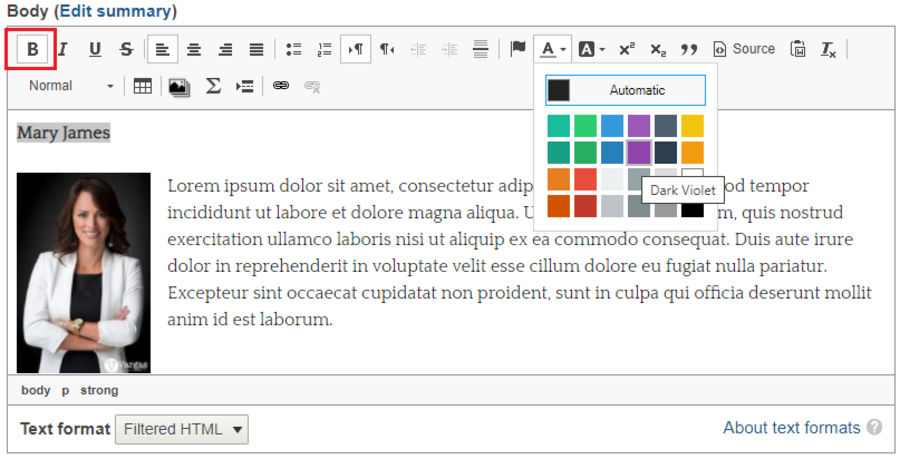
Task: Insert a math formula with sigma icon
Action: point(213,87)
